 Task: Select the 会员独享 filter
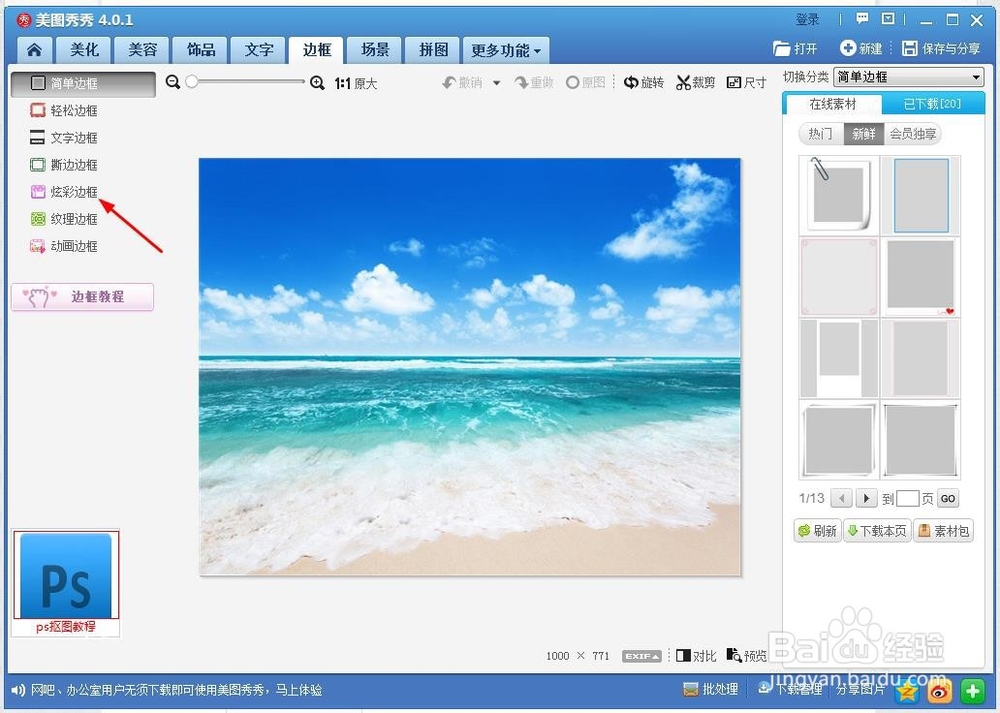point(913,134)
